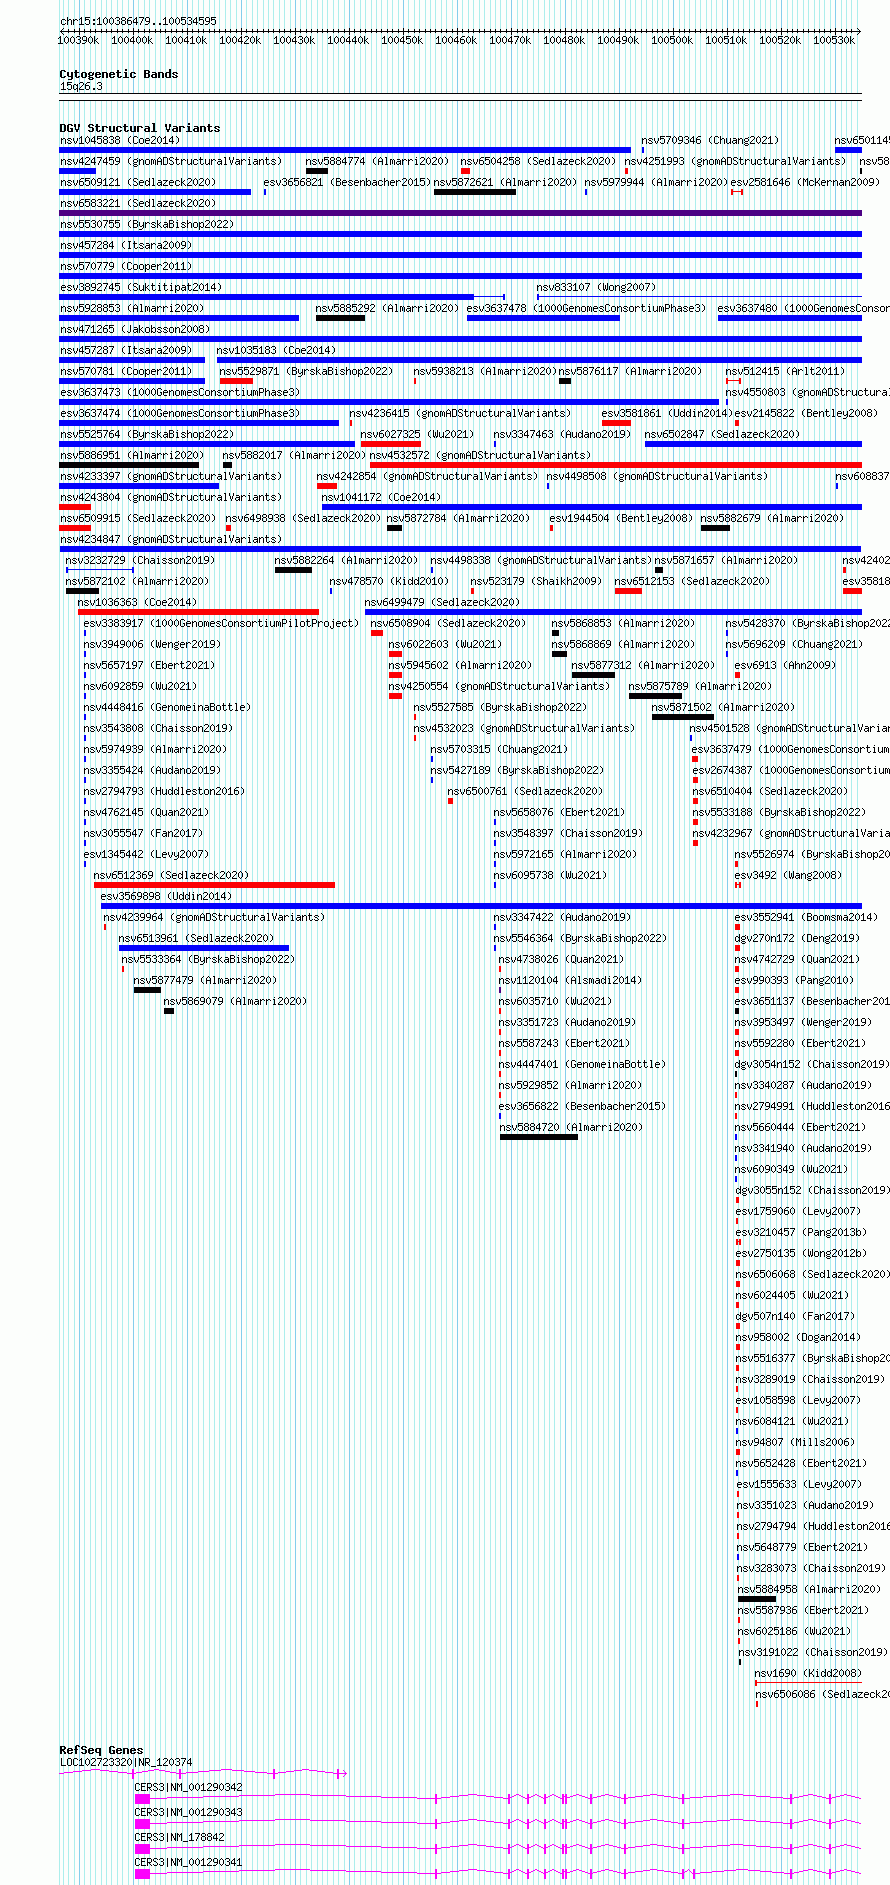The width and height of the screenshot is (890, 1885).
Task: Open esv2145822 (Bentley2008) variant
Action: 806,413
